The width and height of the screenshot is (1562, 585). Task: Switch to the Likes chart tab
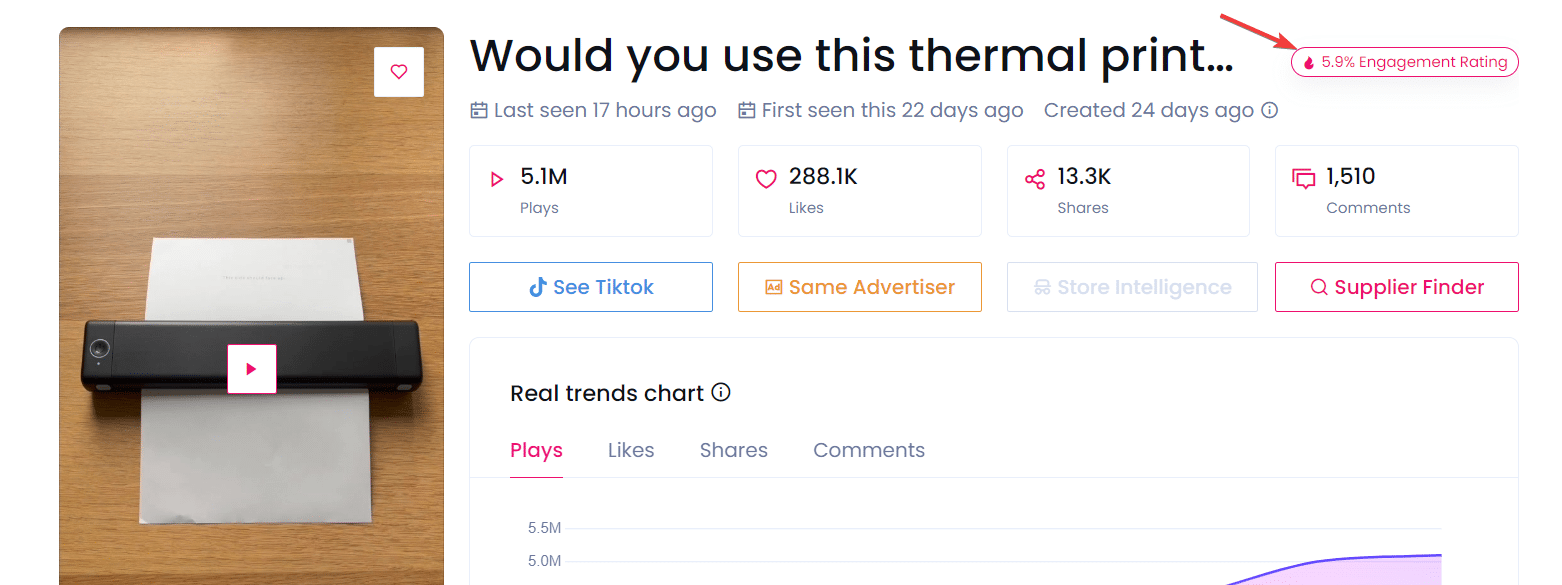(631, 450)
